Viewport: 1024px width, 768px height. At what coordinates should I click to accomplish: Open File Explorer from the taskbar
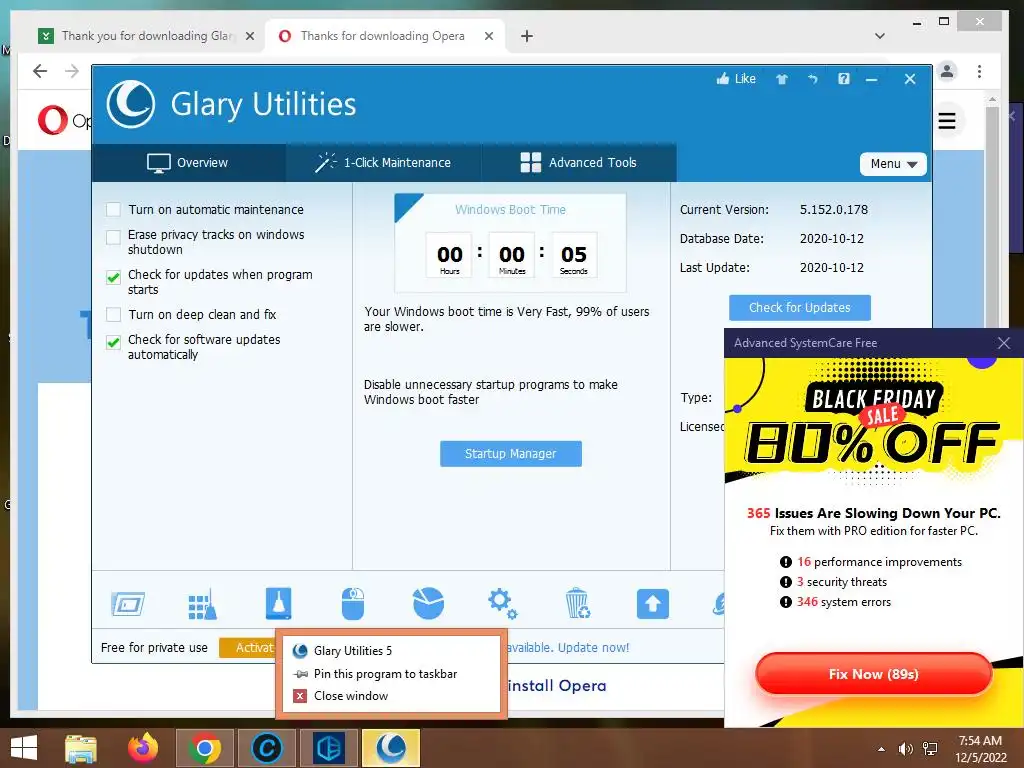81,749
